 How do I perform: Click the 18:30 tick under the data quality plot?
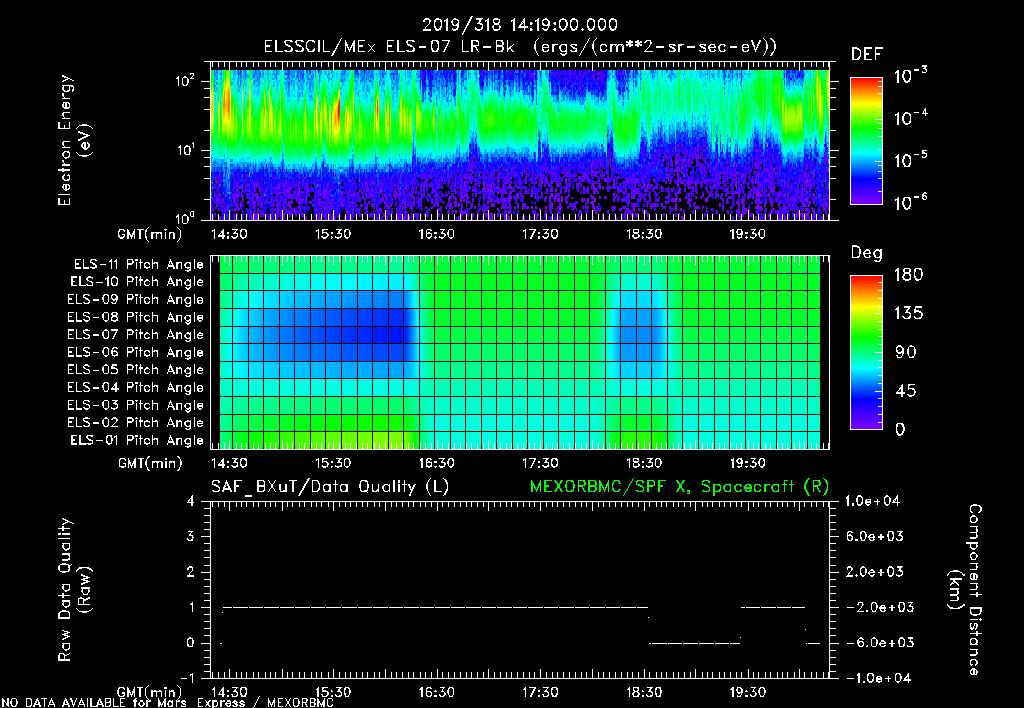[x=643, y=692]
